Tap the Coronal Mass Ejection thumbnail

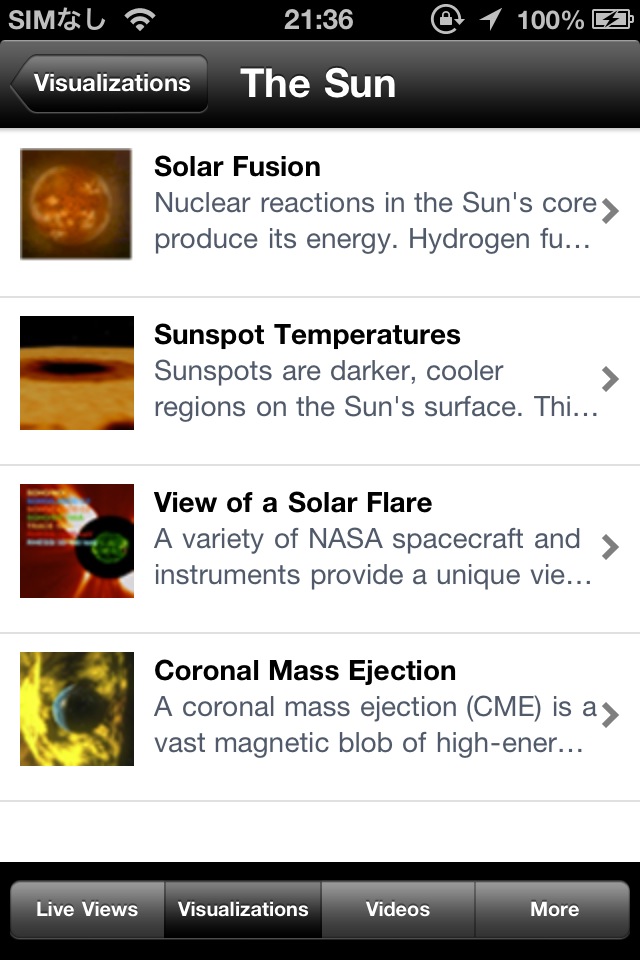pyautogui.click(x=76, y=709)
